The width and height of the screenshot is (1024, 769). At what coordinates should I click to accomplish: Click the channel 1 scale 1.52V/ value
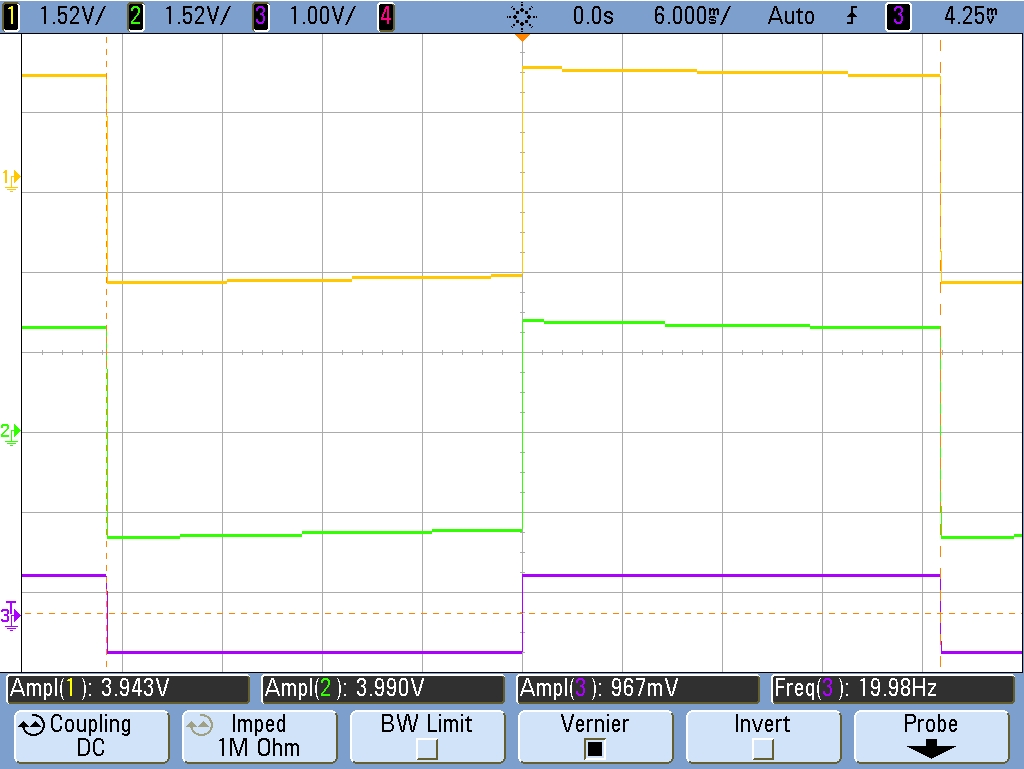pos(72,16)
